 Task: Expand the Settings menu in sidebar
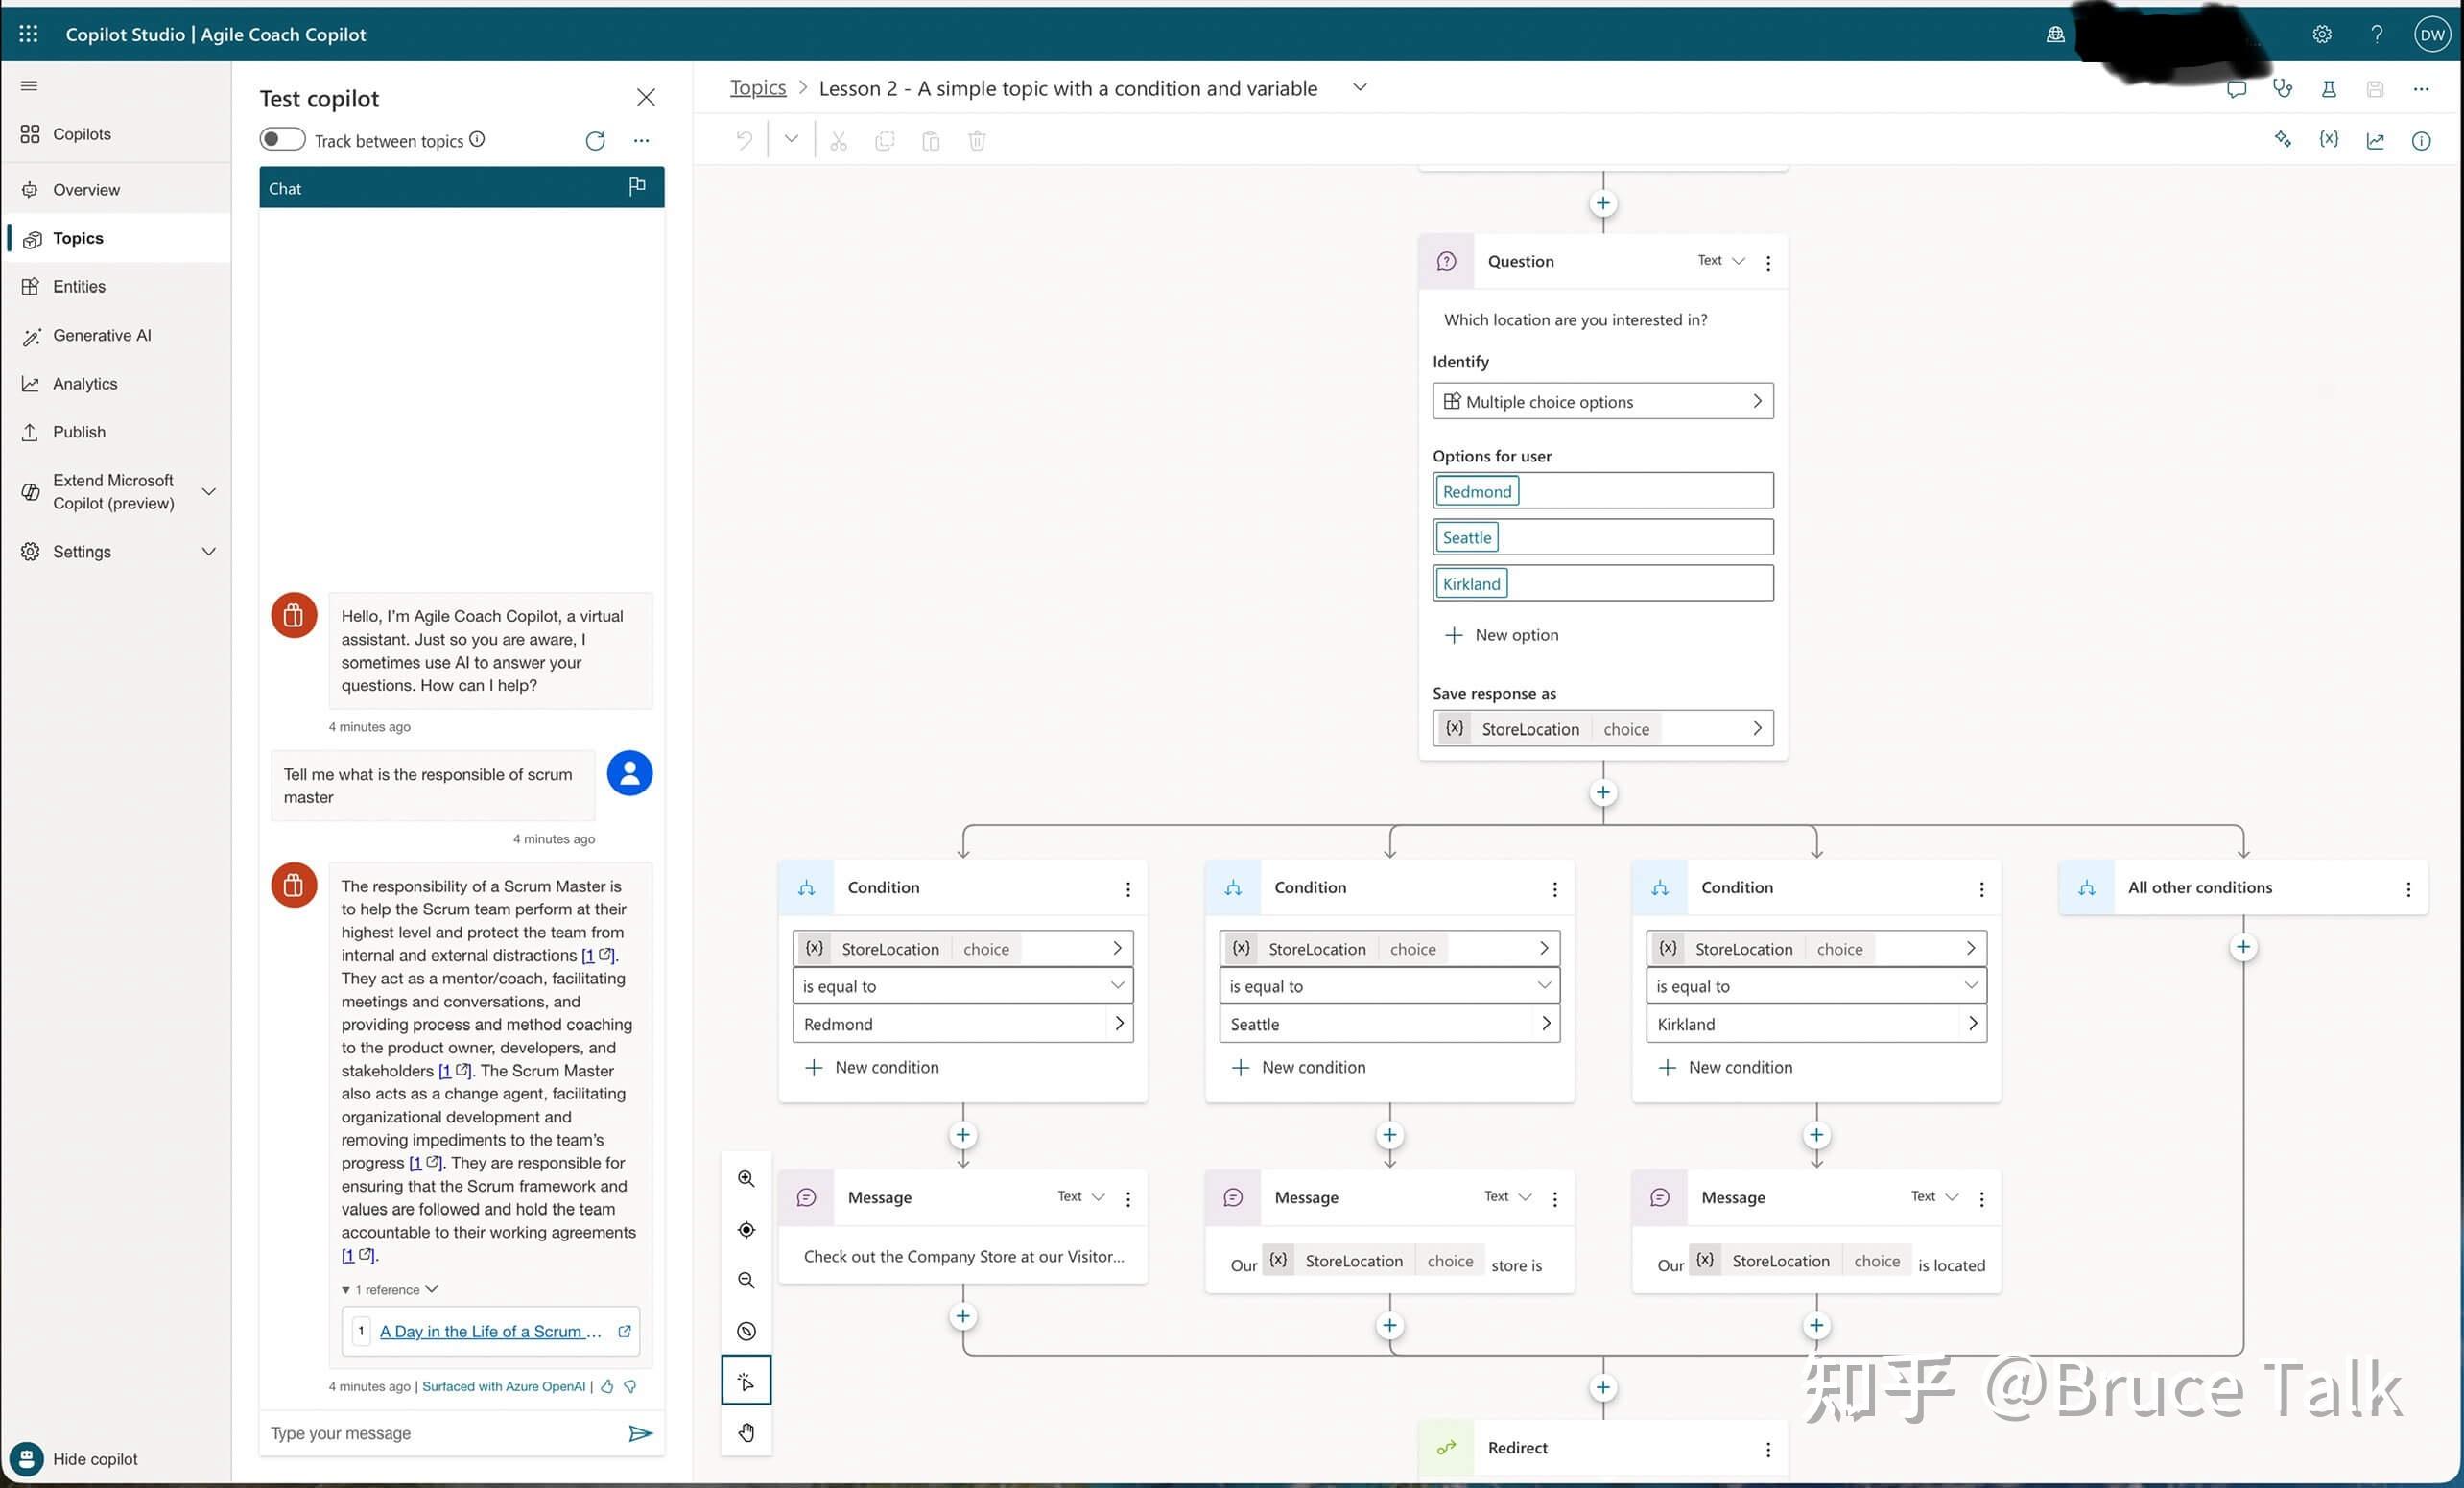click(209, 552)
